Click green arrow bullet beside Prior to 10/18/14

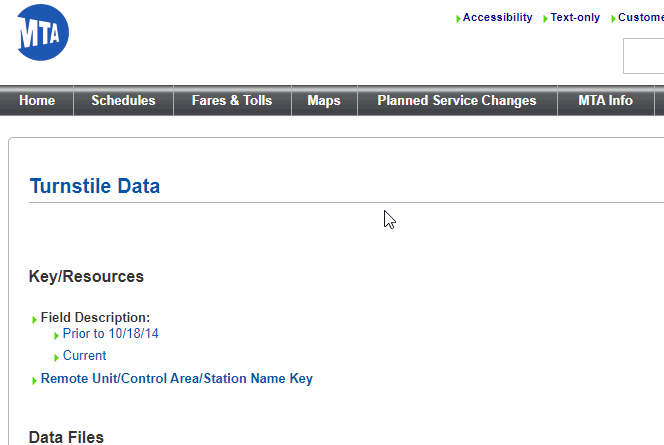coord(57,335)
